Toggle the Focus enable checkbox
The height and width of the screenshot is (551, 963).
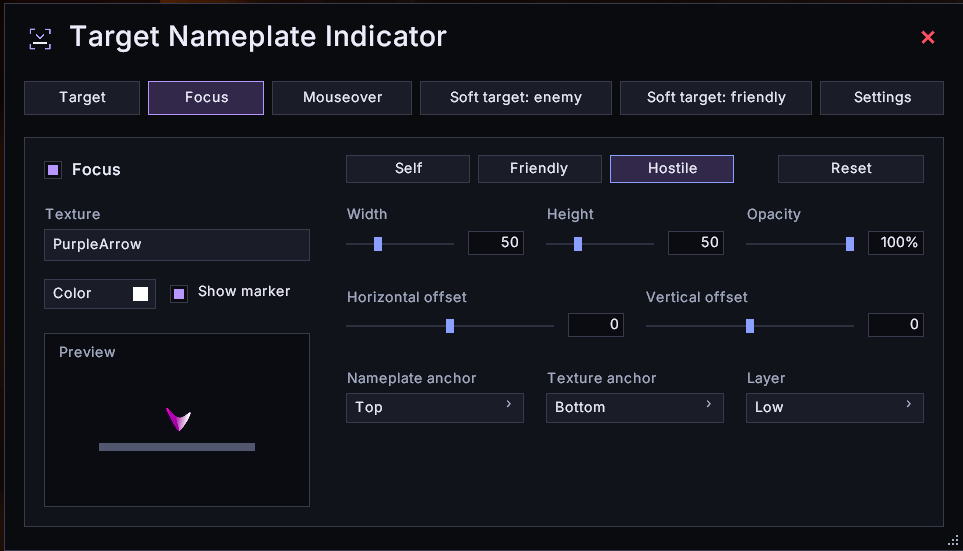point(53,170)
